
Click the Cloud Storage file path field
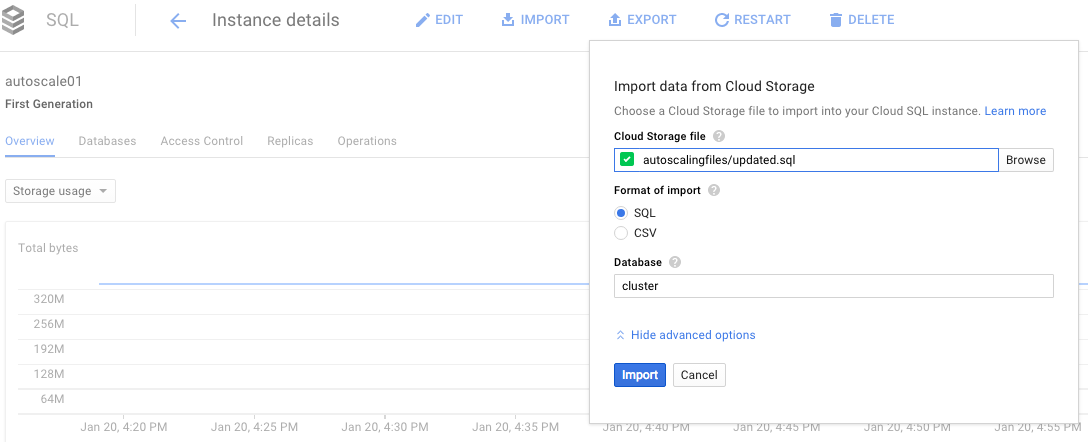(x=806, y=160)
